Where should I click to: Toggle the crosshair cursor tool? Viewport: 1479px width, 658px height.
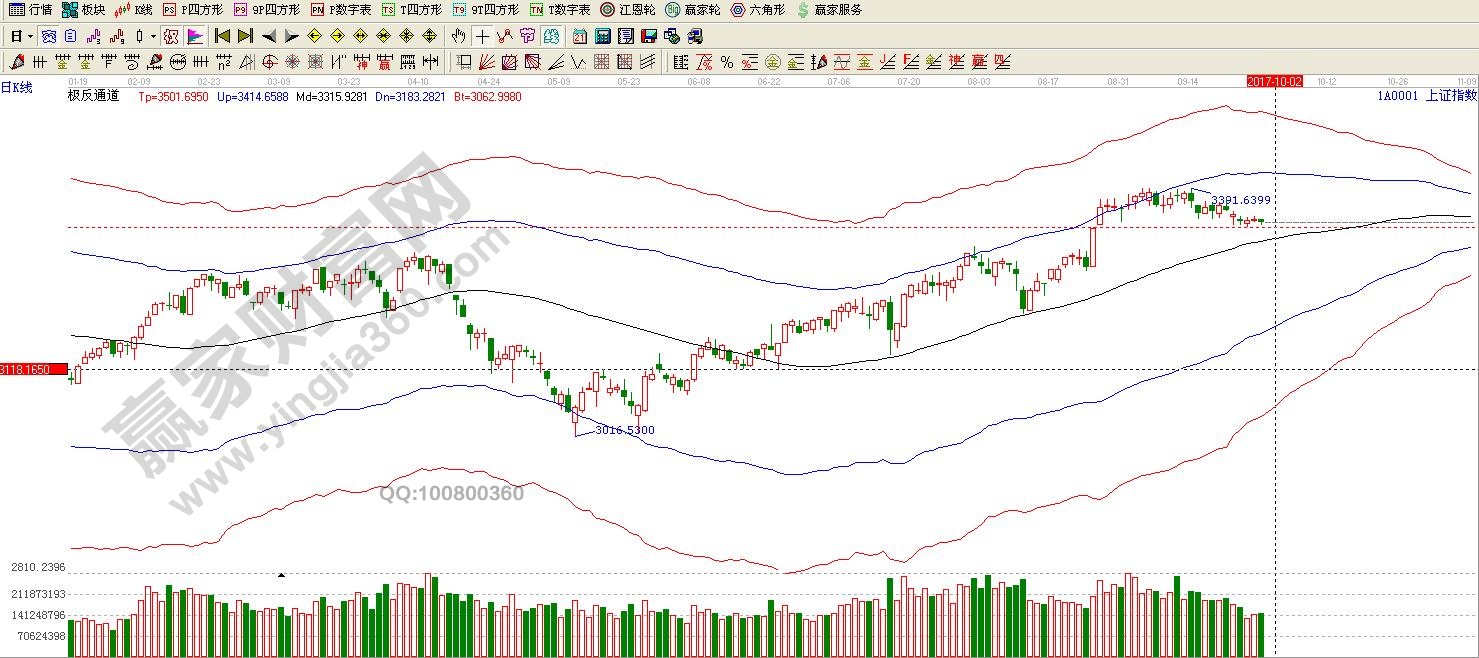point(483,37)
